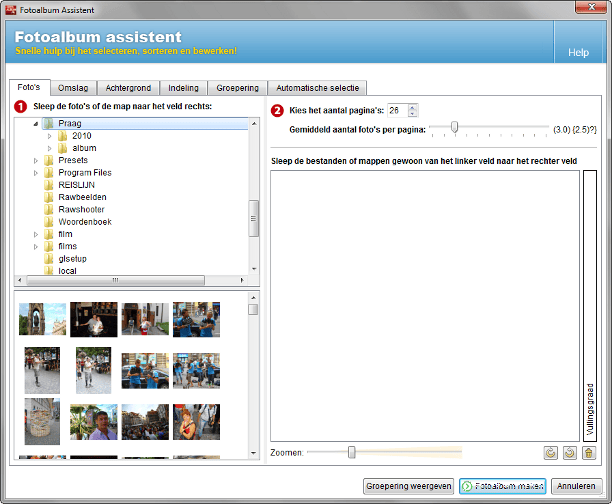Image resolution: width=612 pixels, height=504 pixels.
Task: Click the folder tree horizontal scrollbar thumb
Action: [116, 280]
